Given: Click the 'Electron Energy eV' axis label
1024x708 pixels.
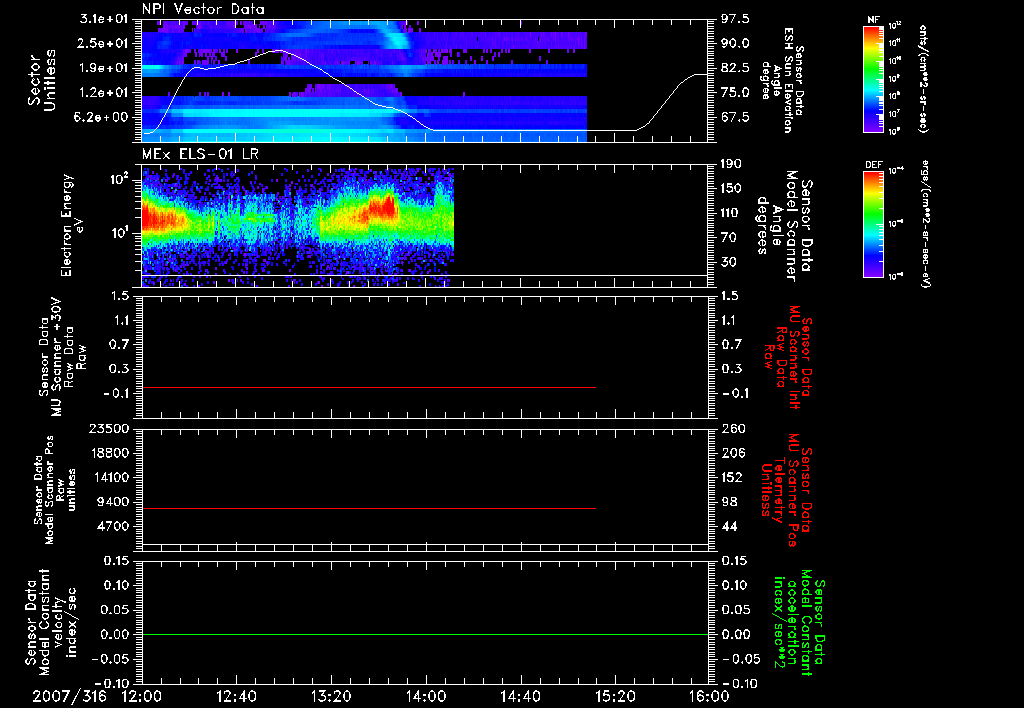Looking at the screenshot, I should point(73,225).
